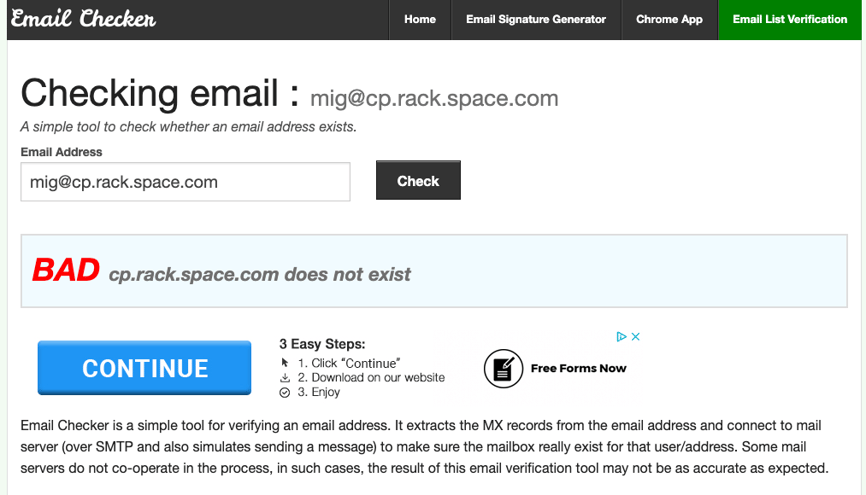Click the blue CONTINUE button

pyautogui.click(x=145, y=368)
